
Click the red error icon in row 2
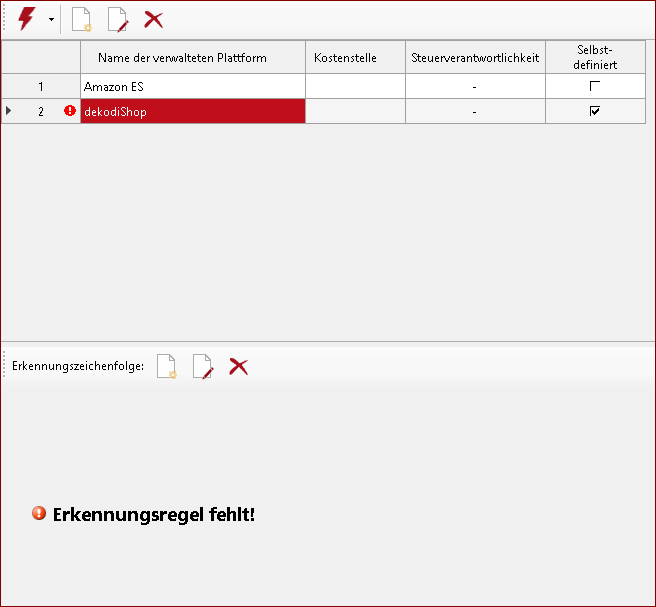(70, 110)
